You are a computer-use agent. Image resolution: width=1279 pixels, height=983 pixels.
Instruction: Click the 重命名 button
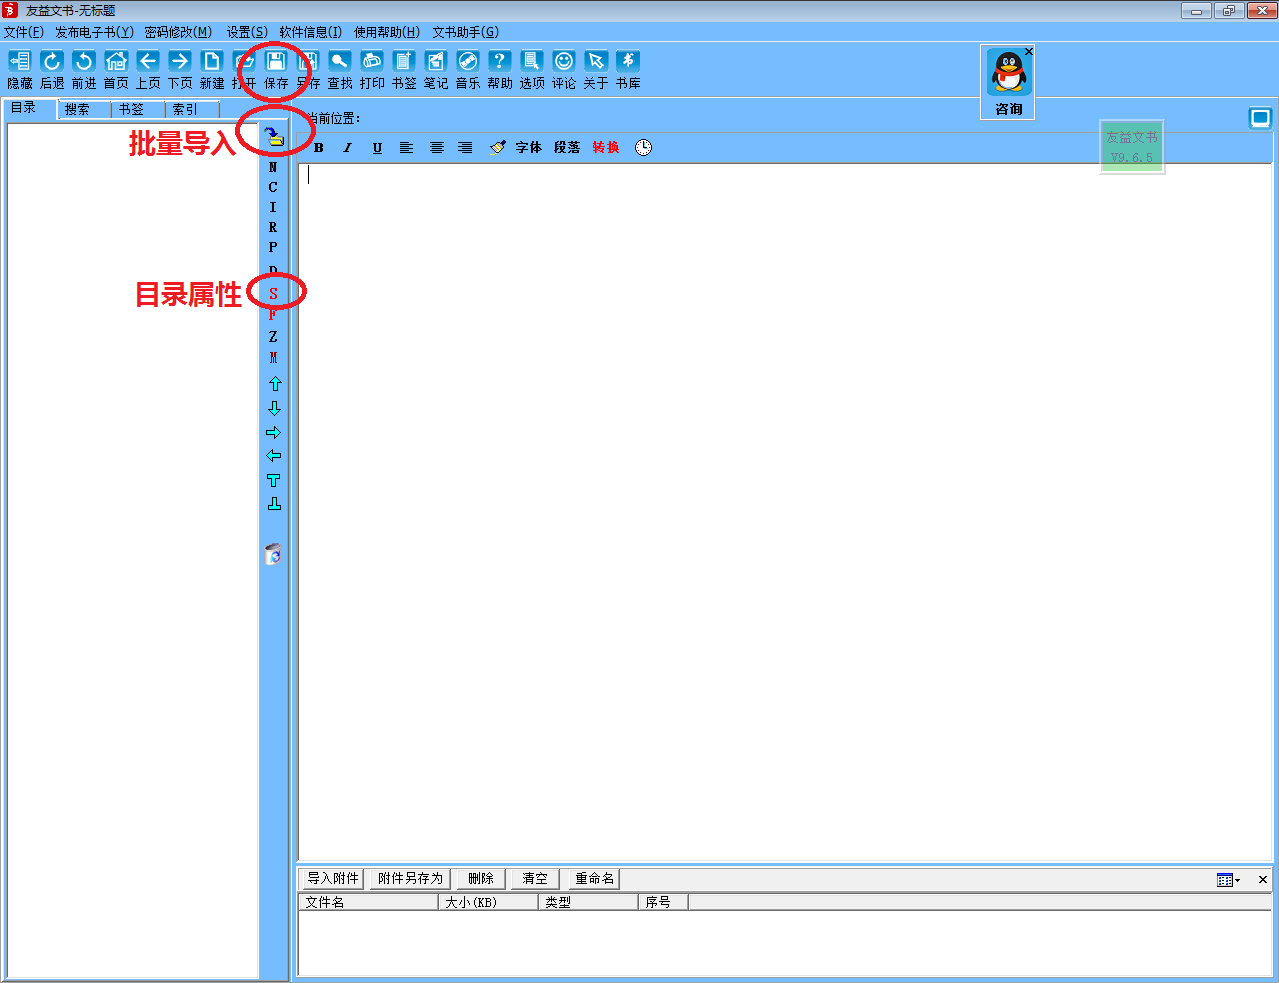594,879
